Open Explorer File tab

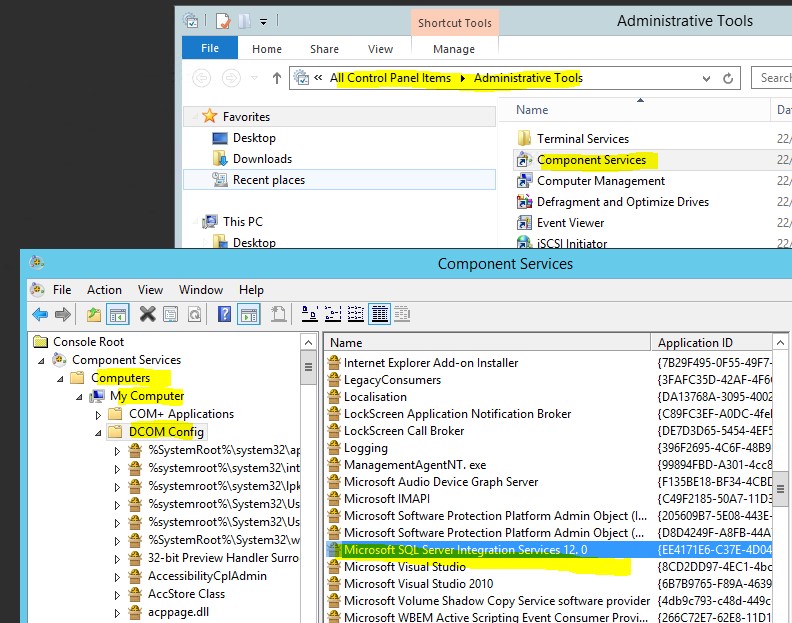[x=210, y=48]
